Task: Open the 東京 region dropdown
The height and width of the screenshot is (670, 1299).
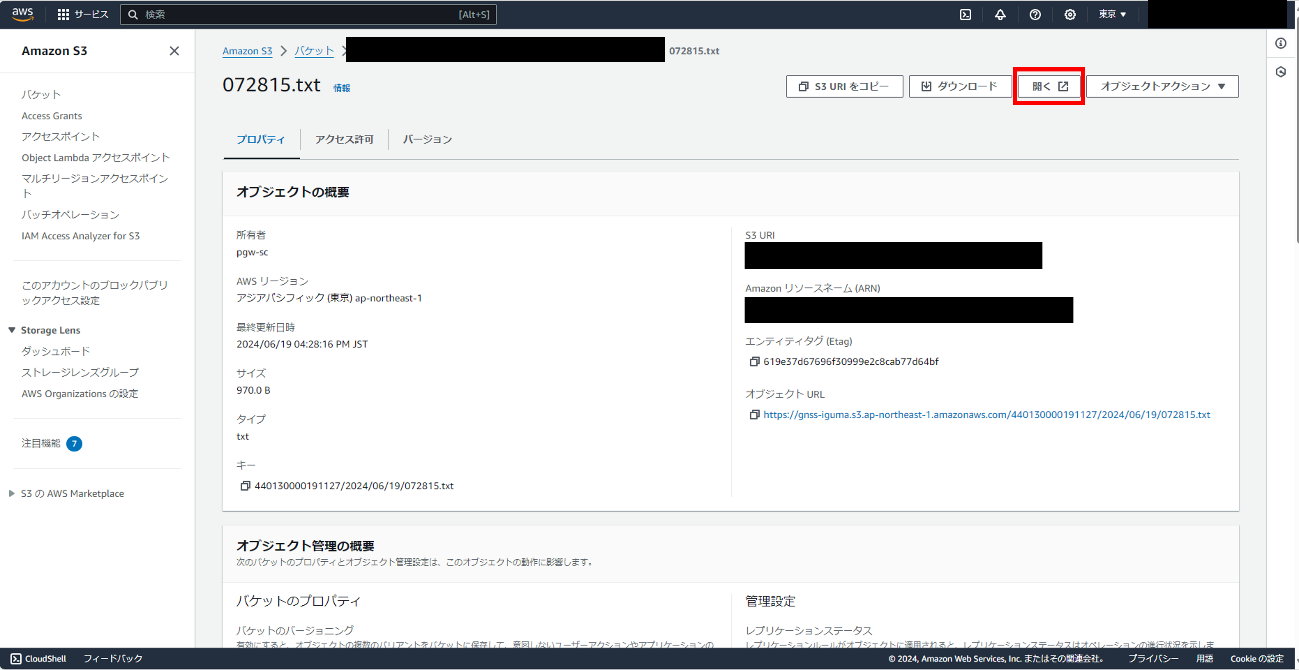Action: 1112,15
